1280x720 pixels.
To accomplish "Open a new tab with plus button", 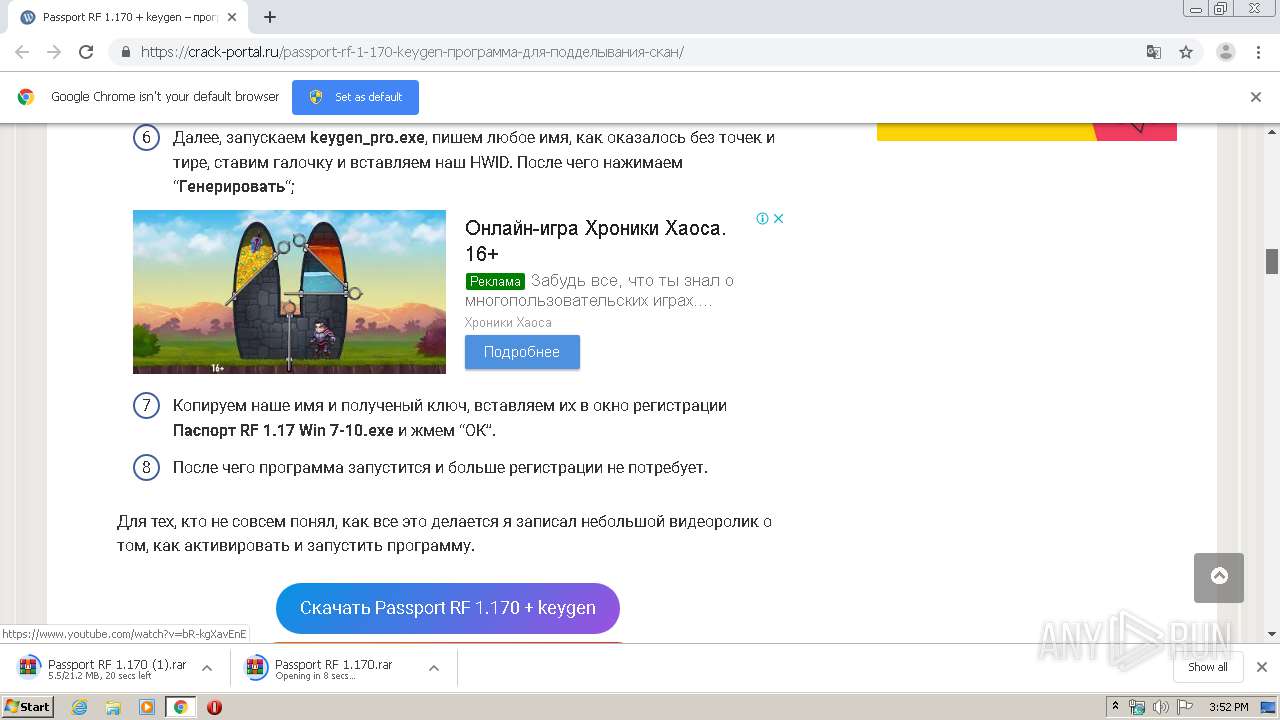I will tap(269, 17).
